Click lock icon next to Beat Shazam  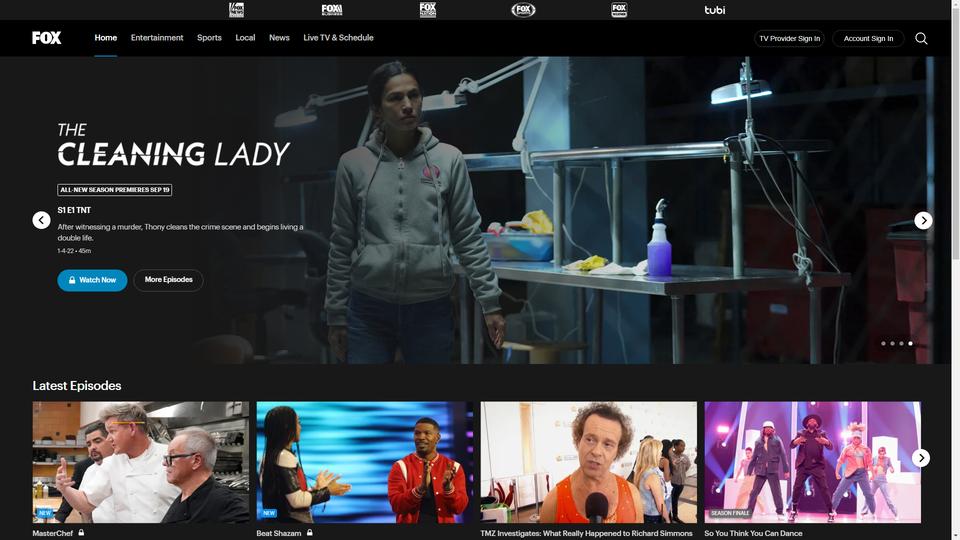(310, 533)
